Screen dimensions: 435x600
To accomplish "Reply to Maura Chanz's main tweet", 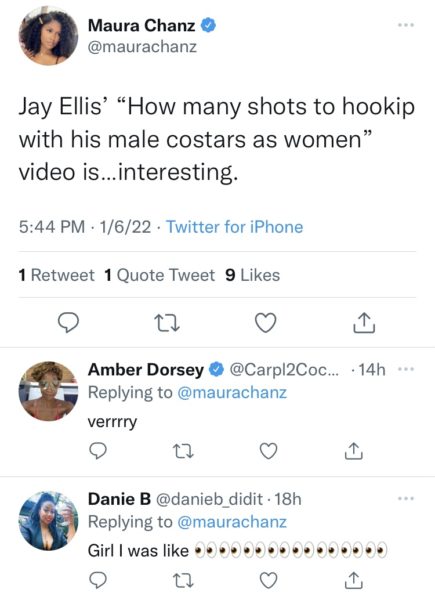I will pyautogui.click(x=68, y=323).
